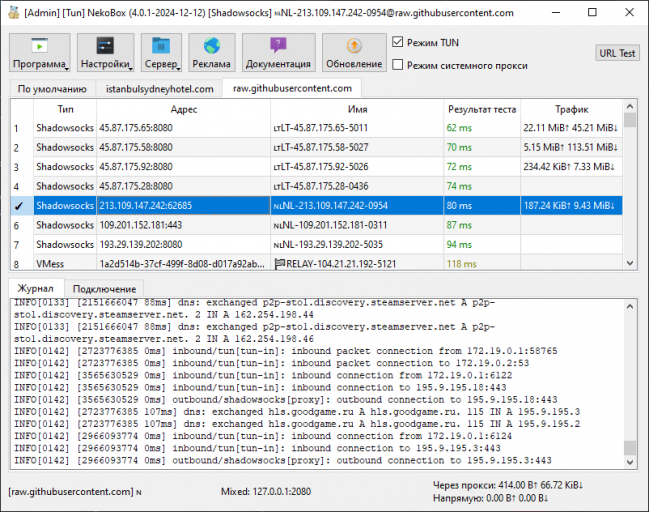This screenshot has width=649, height=512.
Task: Click the 118 ms test result
Action: pos(462,264)
